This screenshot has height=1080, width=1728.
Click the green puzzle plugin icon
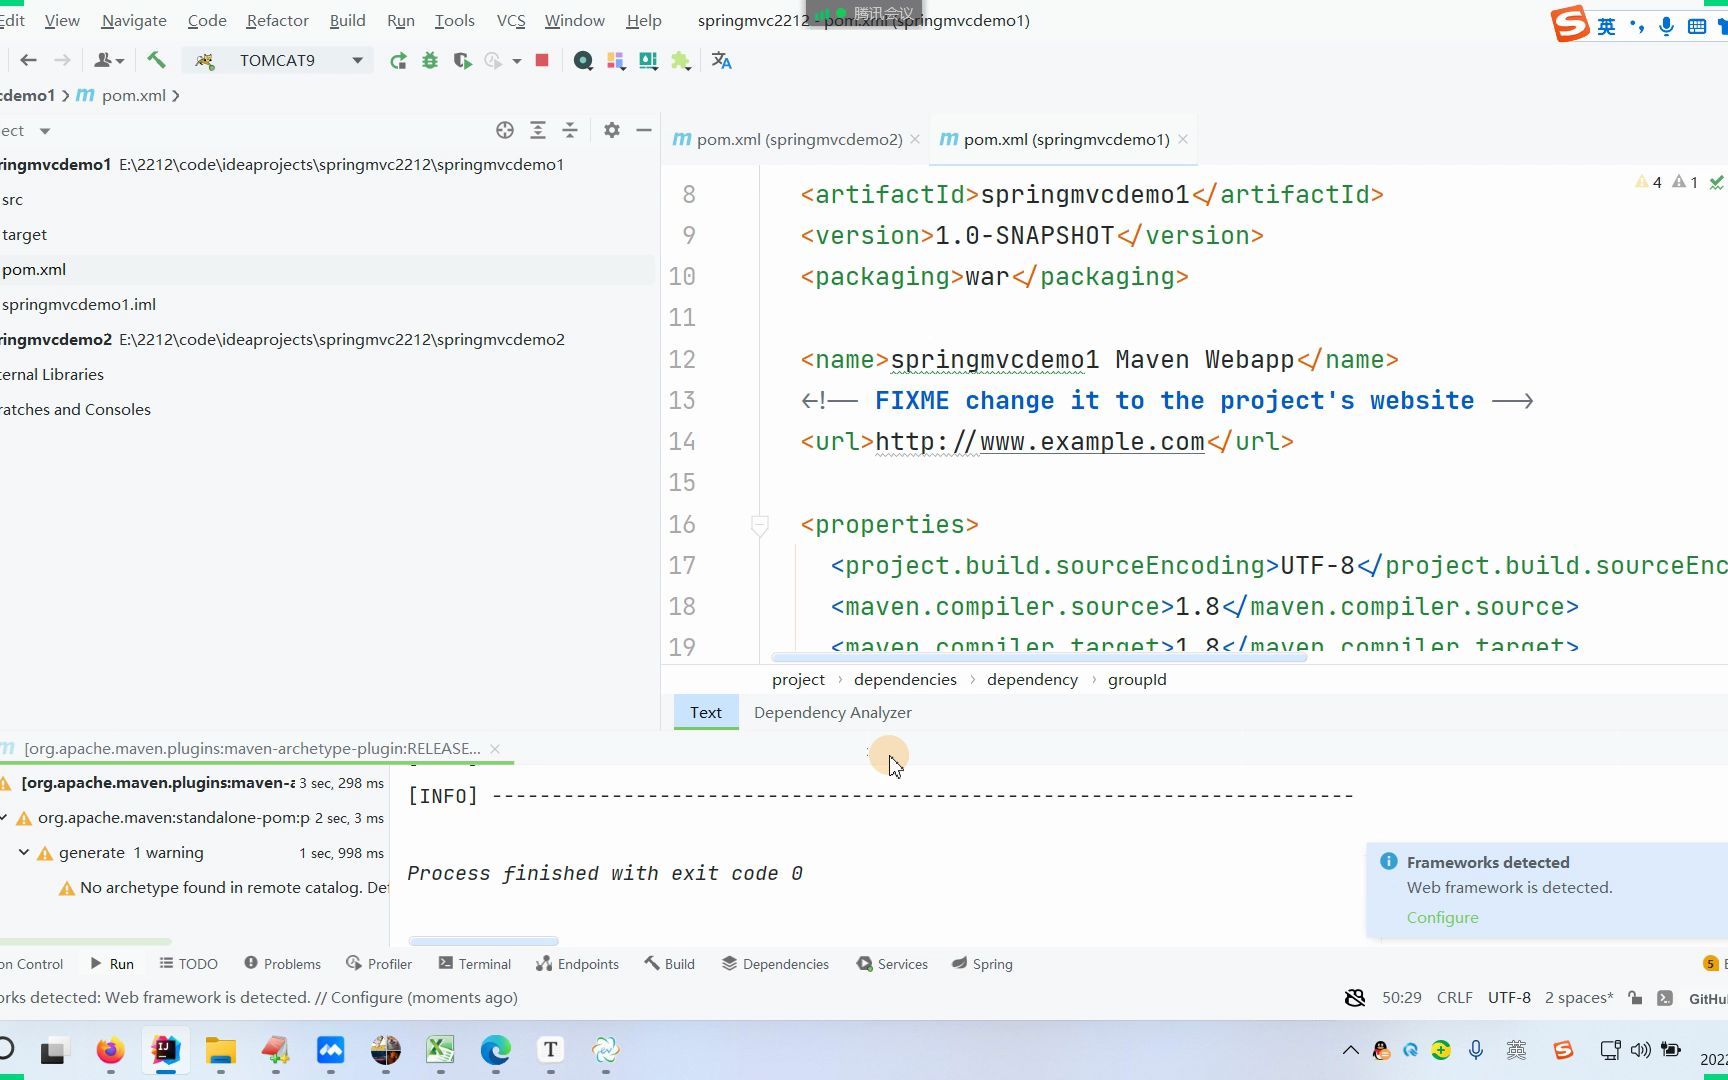(681, 61)
